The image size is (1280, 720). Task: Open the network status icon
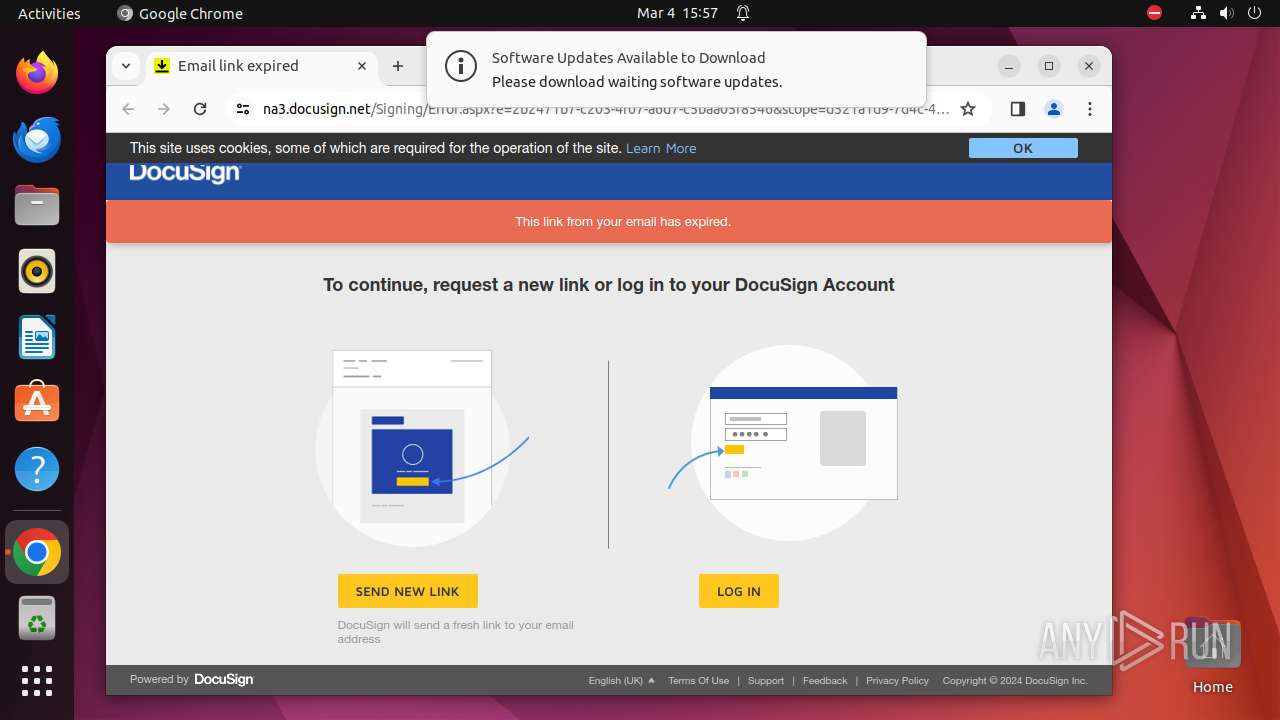[x=1199, y=13]
